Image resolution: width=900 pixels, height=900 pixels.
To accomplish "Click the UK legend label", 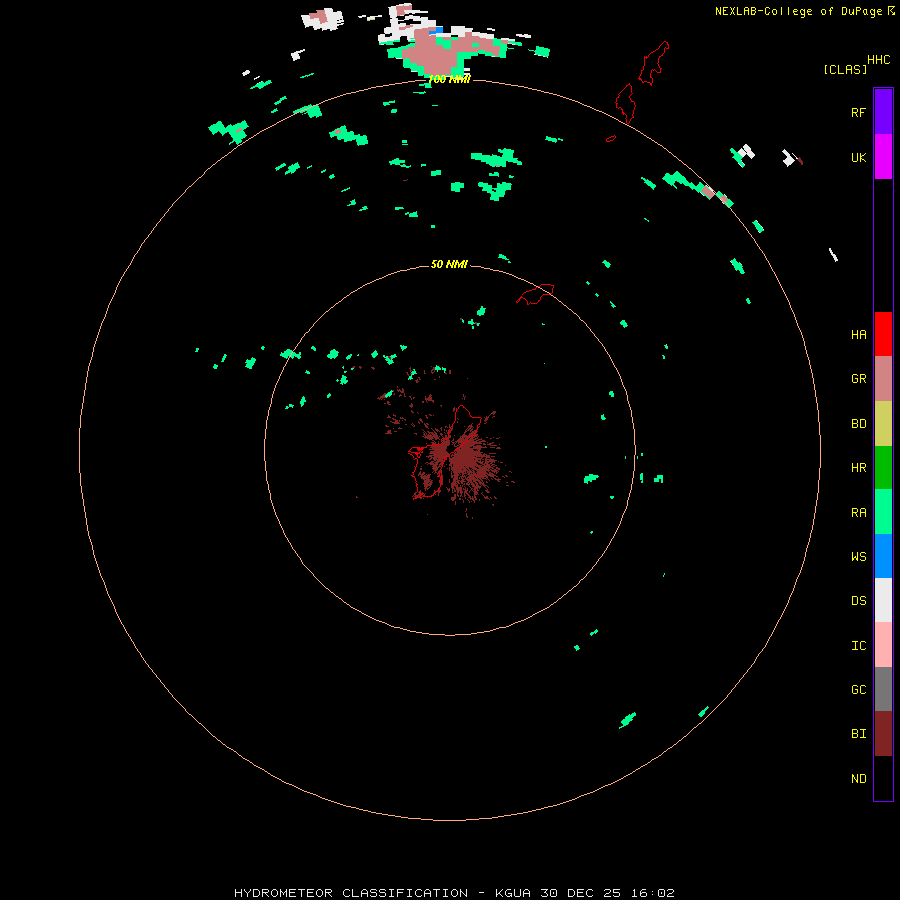I will [x=858, y=157].
